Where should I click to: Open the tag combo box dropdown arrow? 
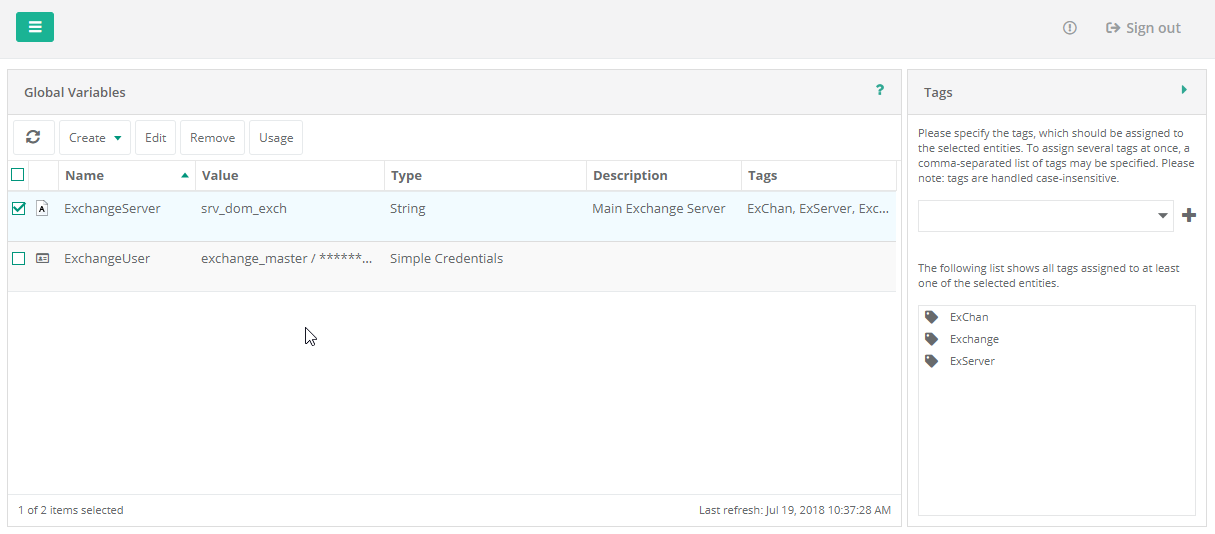(x=1163, y=216)
